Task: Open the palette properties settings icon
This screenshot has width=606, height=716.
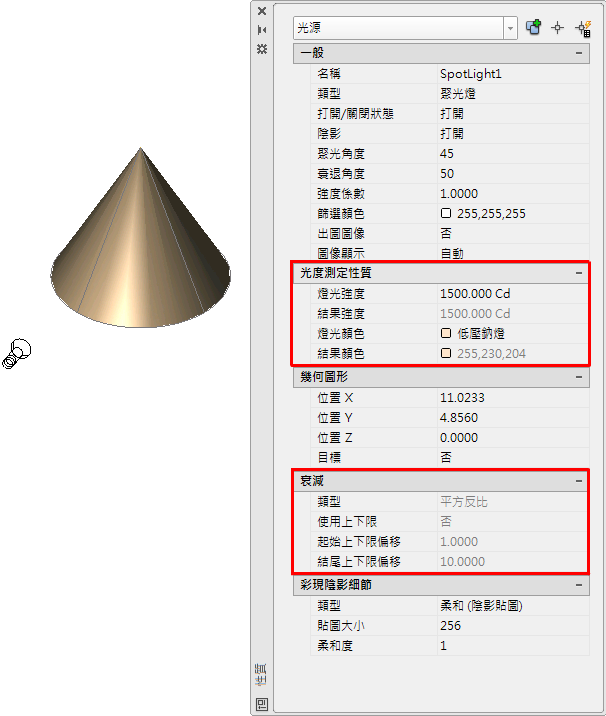Action: [x=262, y=49]
